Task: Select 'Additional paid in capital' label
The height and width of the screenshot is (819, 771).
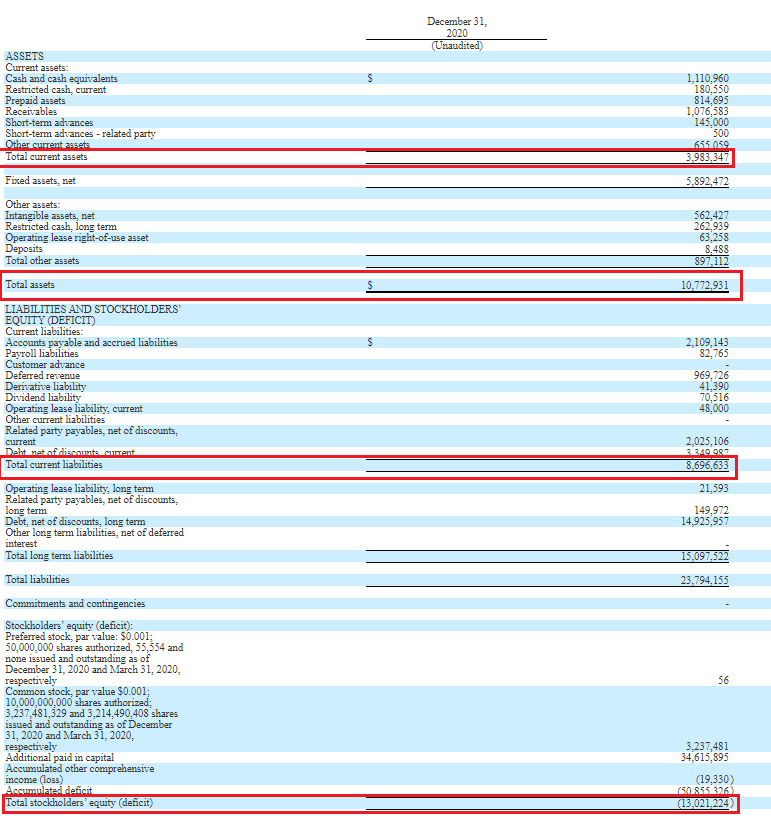Action: [60, 757]
